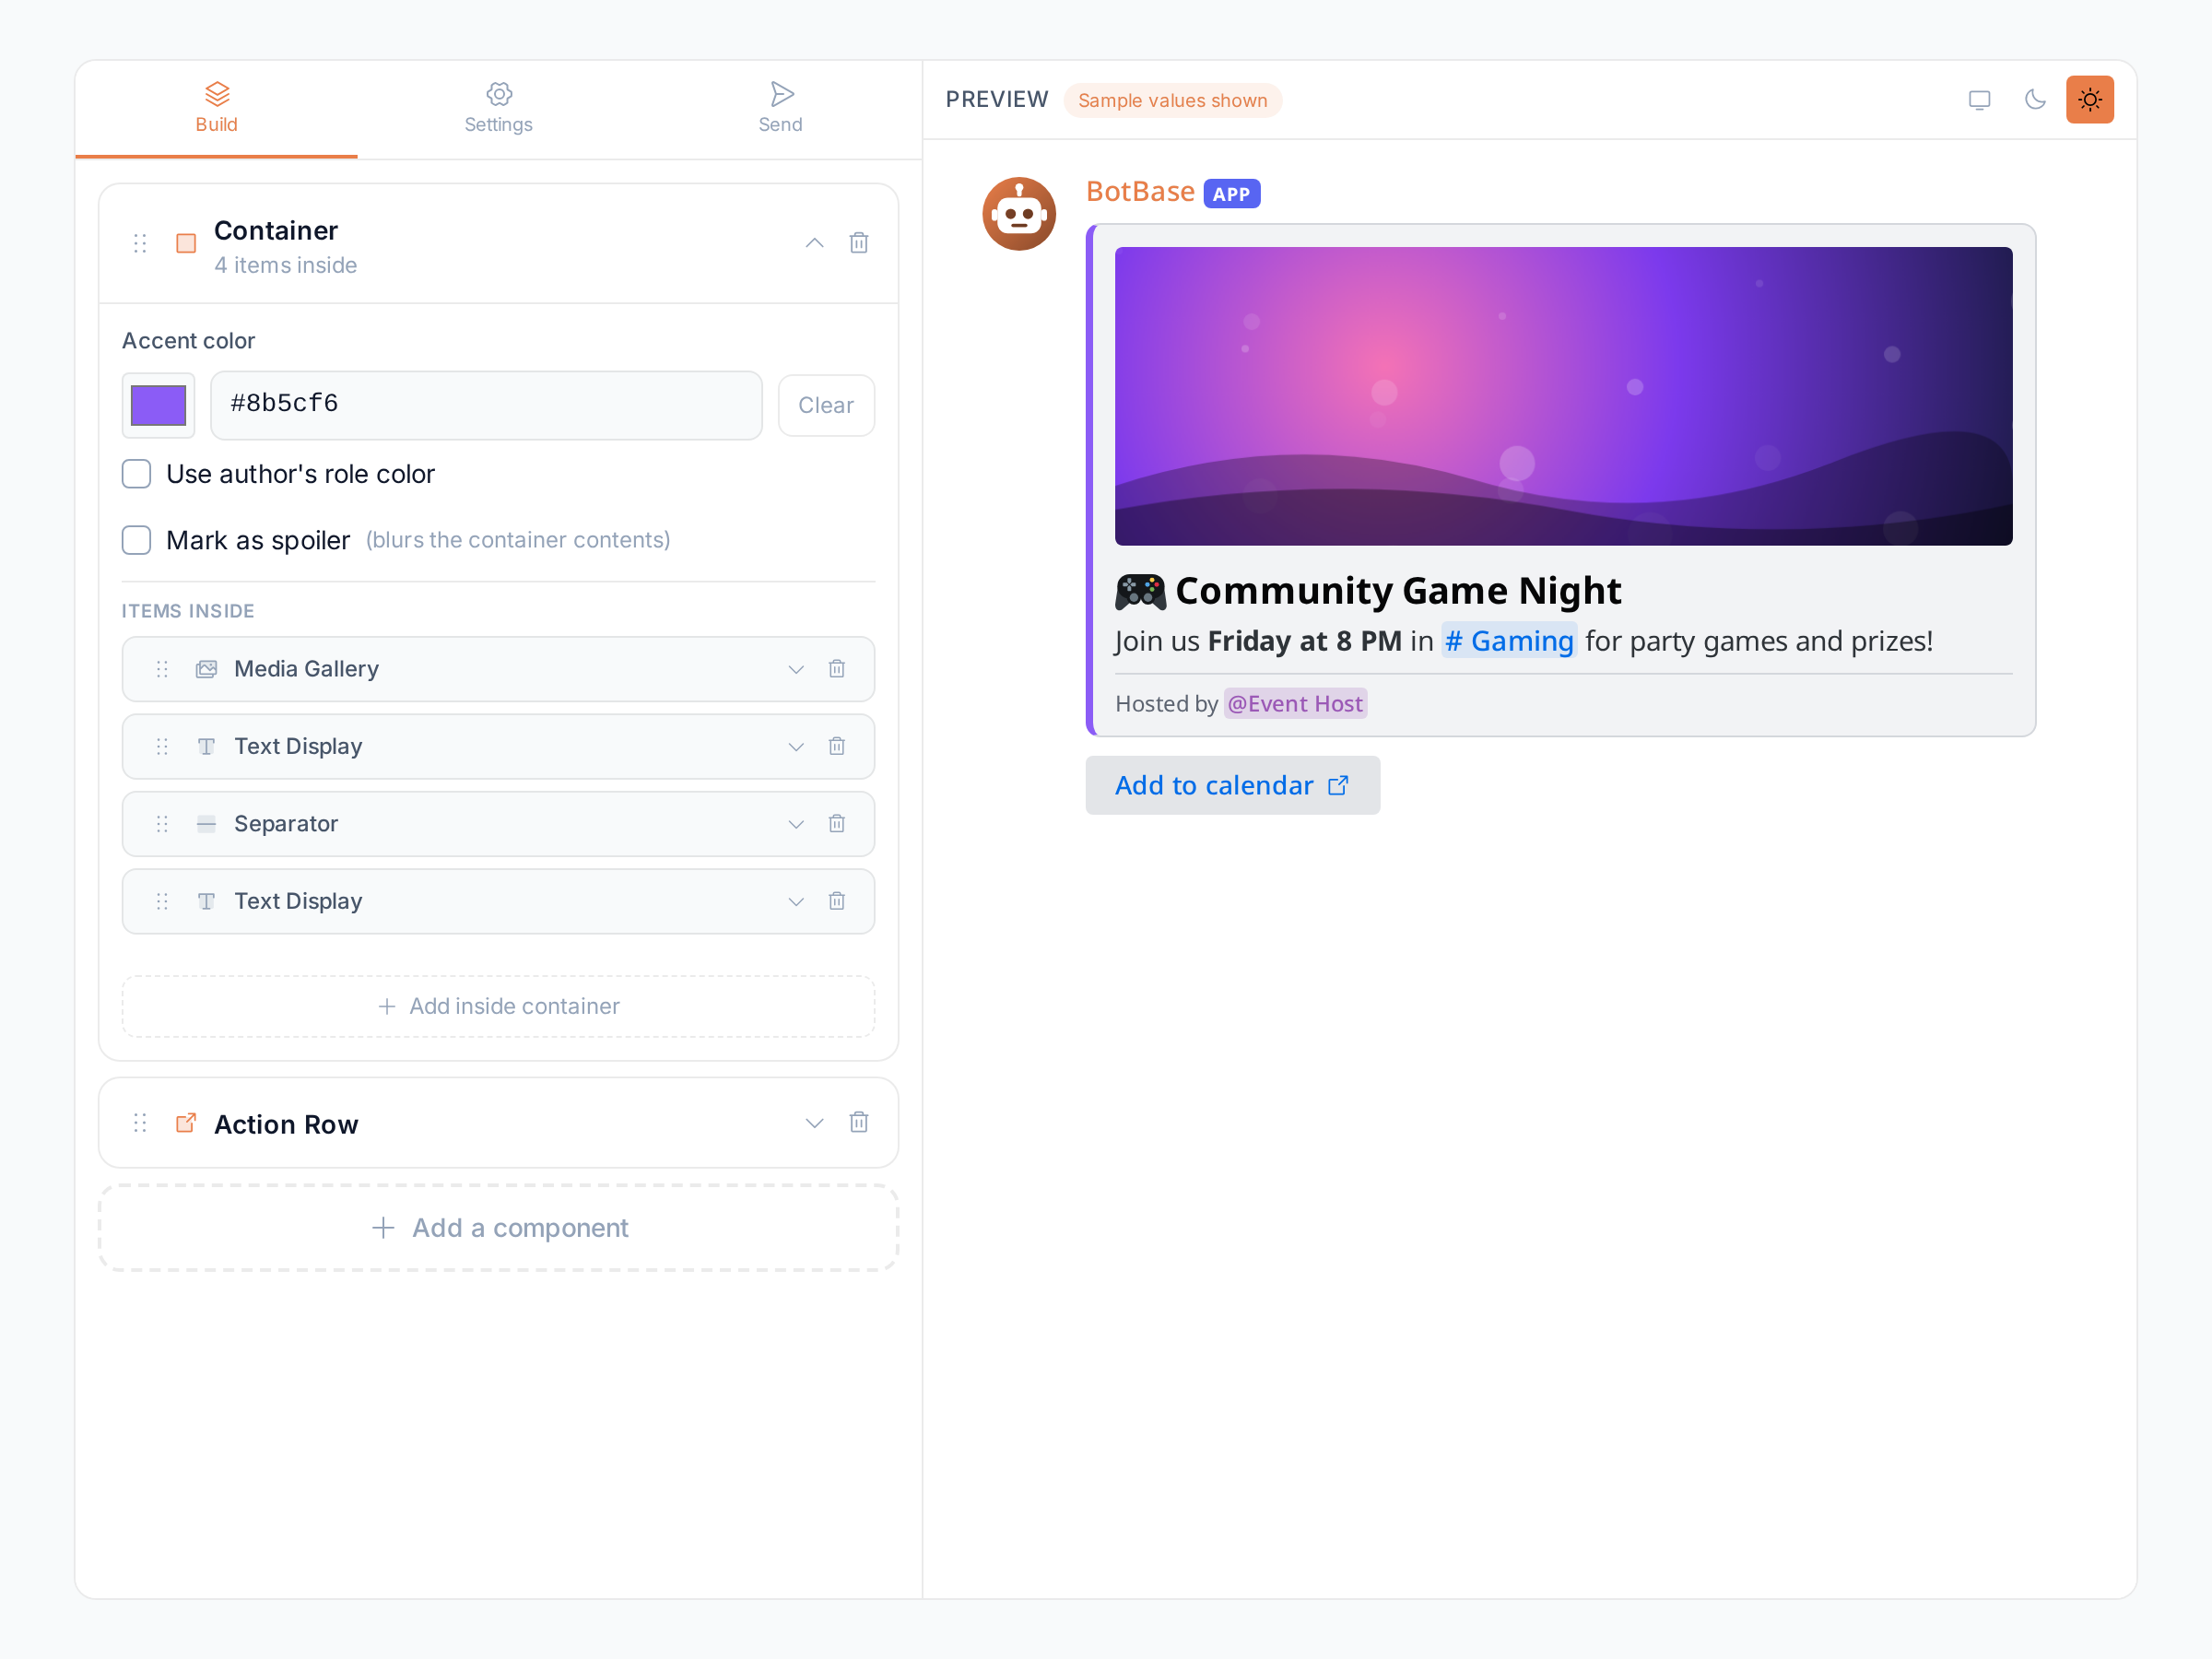2212x1659 pixels.
Task: Open the Settings tab
Action: [x=498, y=108]
